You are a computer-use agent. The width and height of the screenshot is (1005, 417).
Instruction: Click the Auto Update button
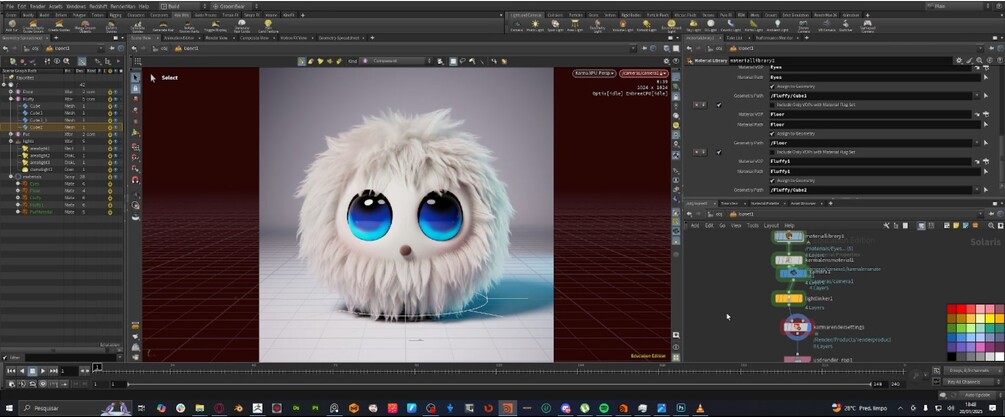(975, 394)
